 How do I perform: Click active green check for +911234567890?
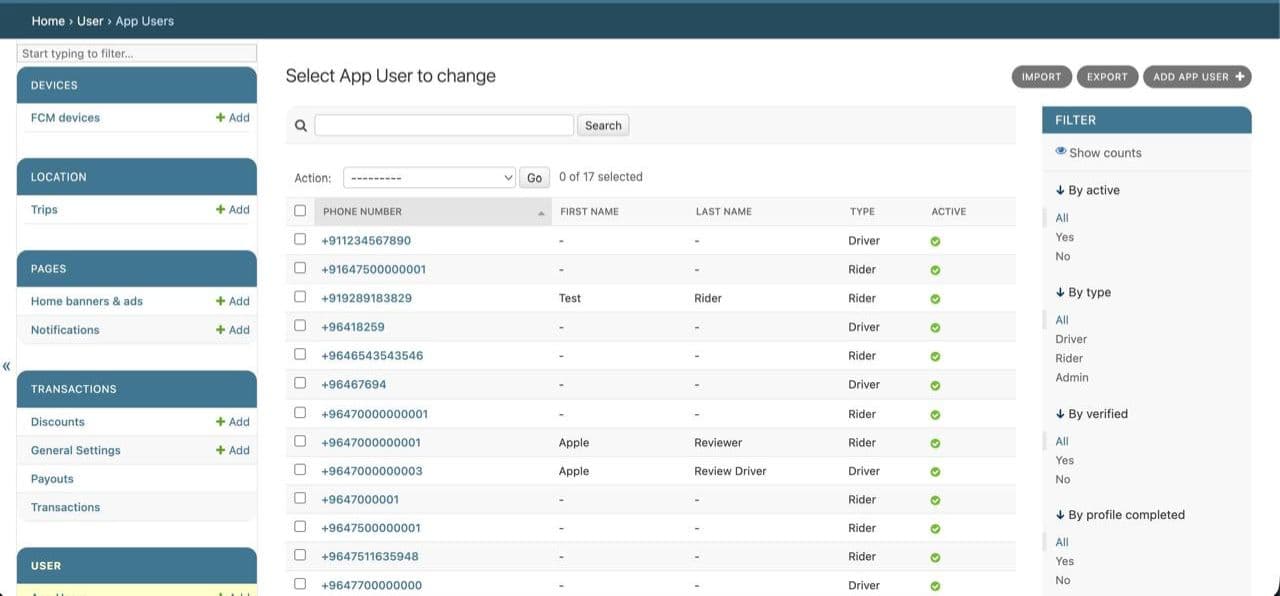tap(935, 241)
